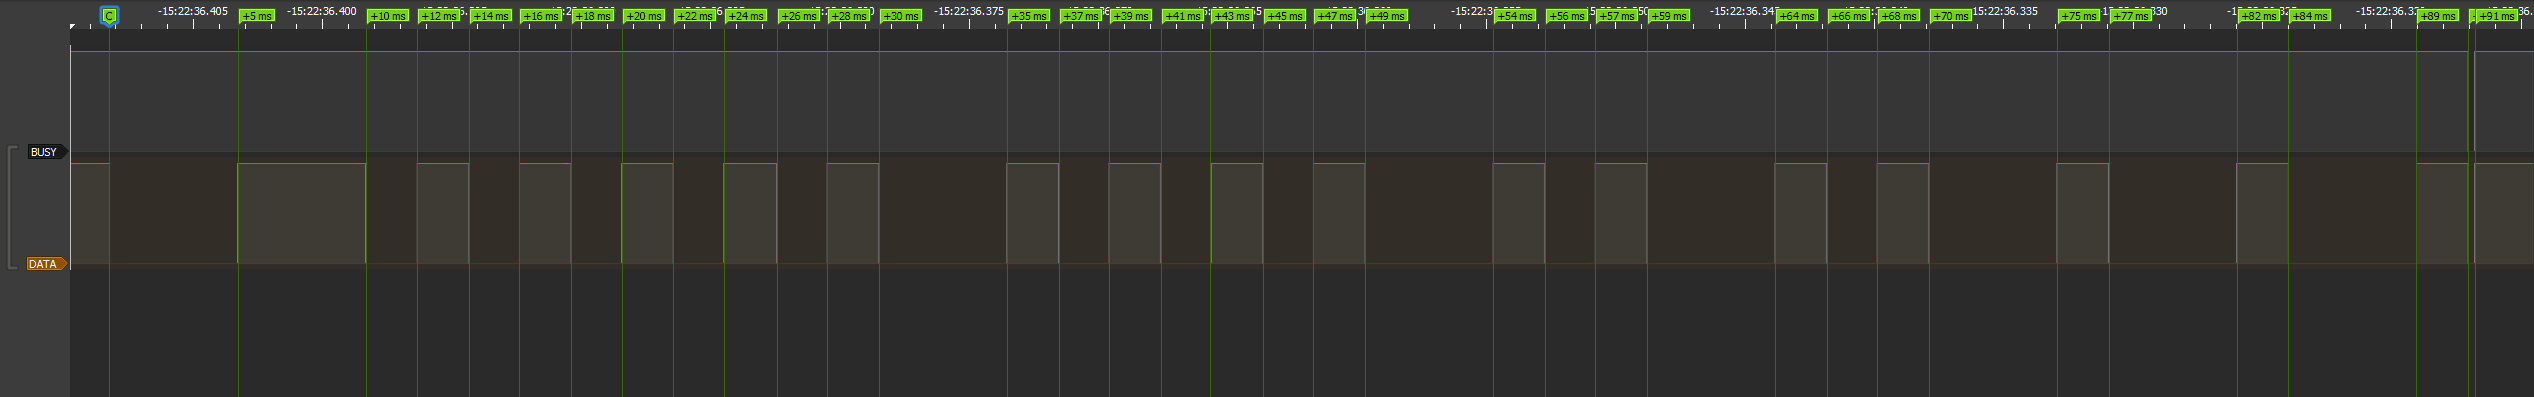Click the +5 ms timeline marker
2534x397 pixels.
(x=257, y=16)
